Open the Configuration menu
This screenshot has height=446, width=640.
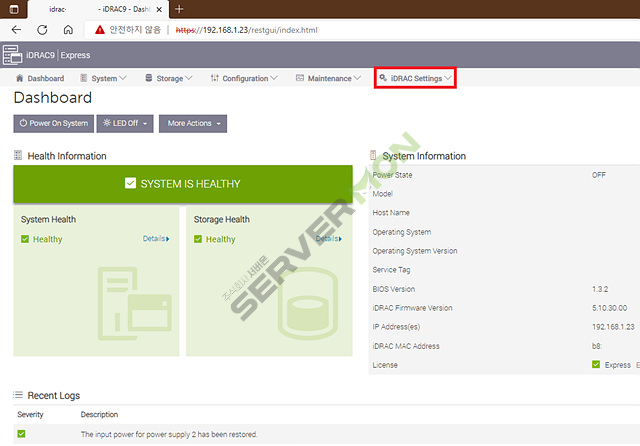click(244, 78)
